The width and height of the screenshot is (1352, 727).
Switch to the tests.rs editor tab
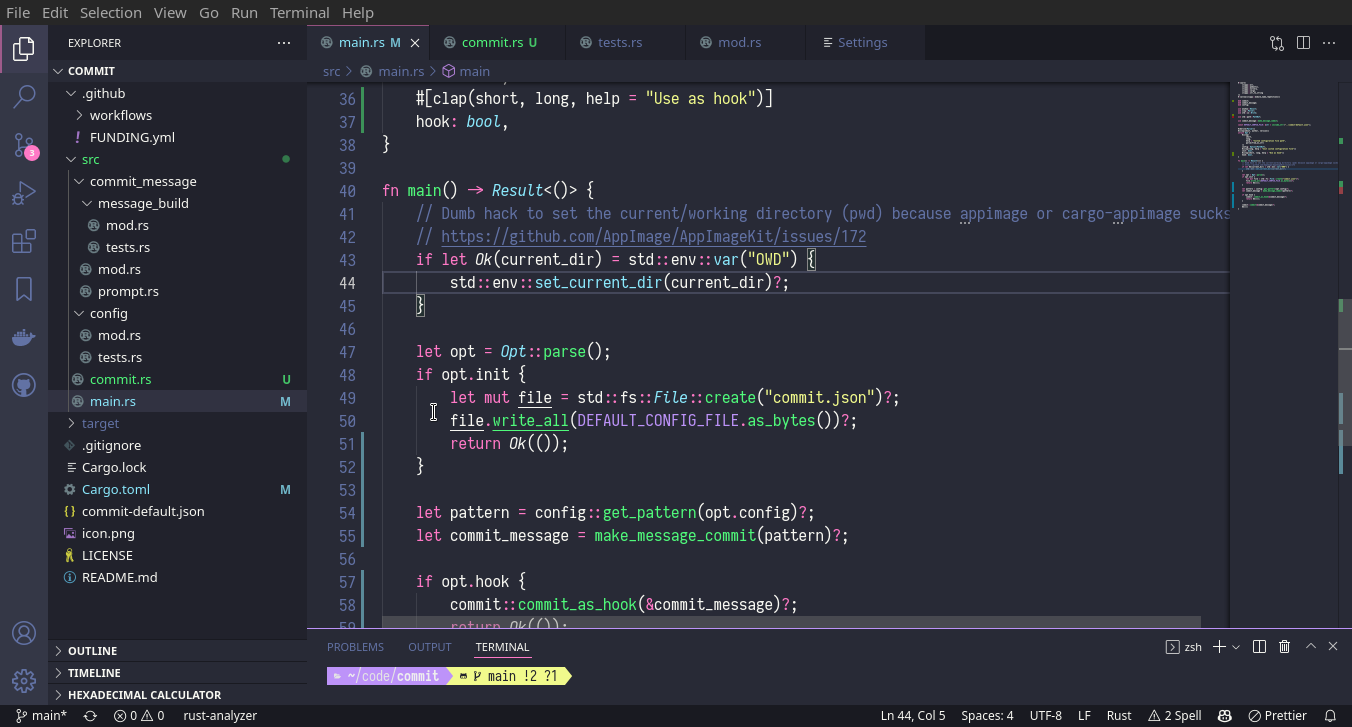[626, 43]
